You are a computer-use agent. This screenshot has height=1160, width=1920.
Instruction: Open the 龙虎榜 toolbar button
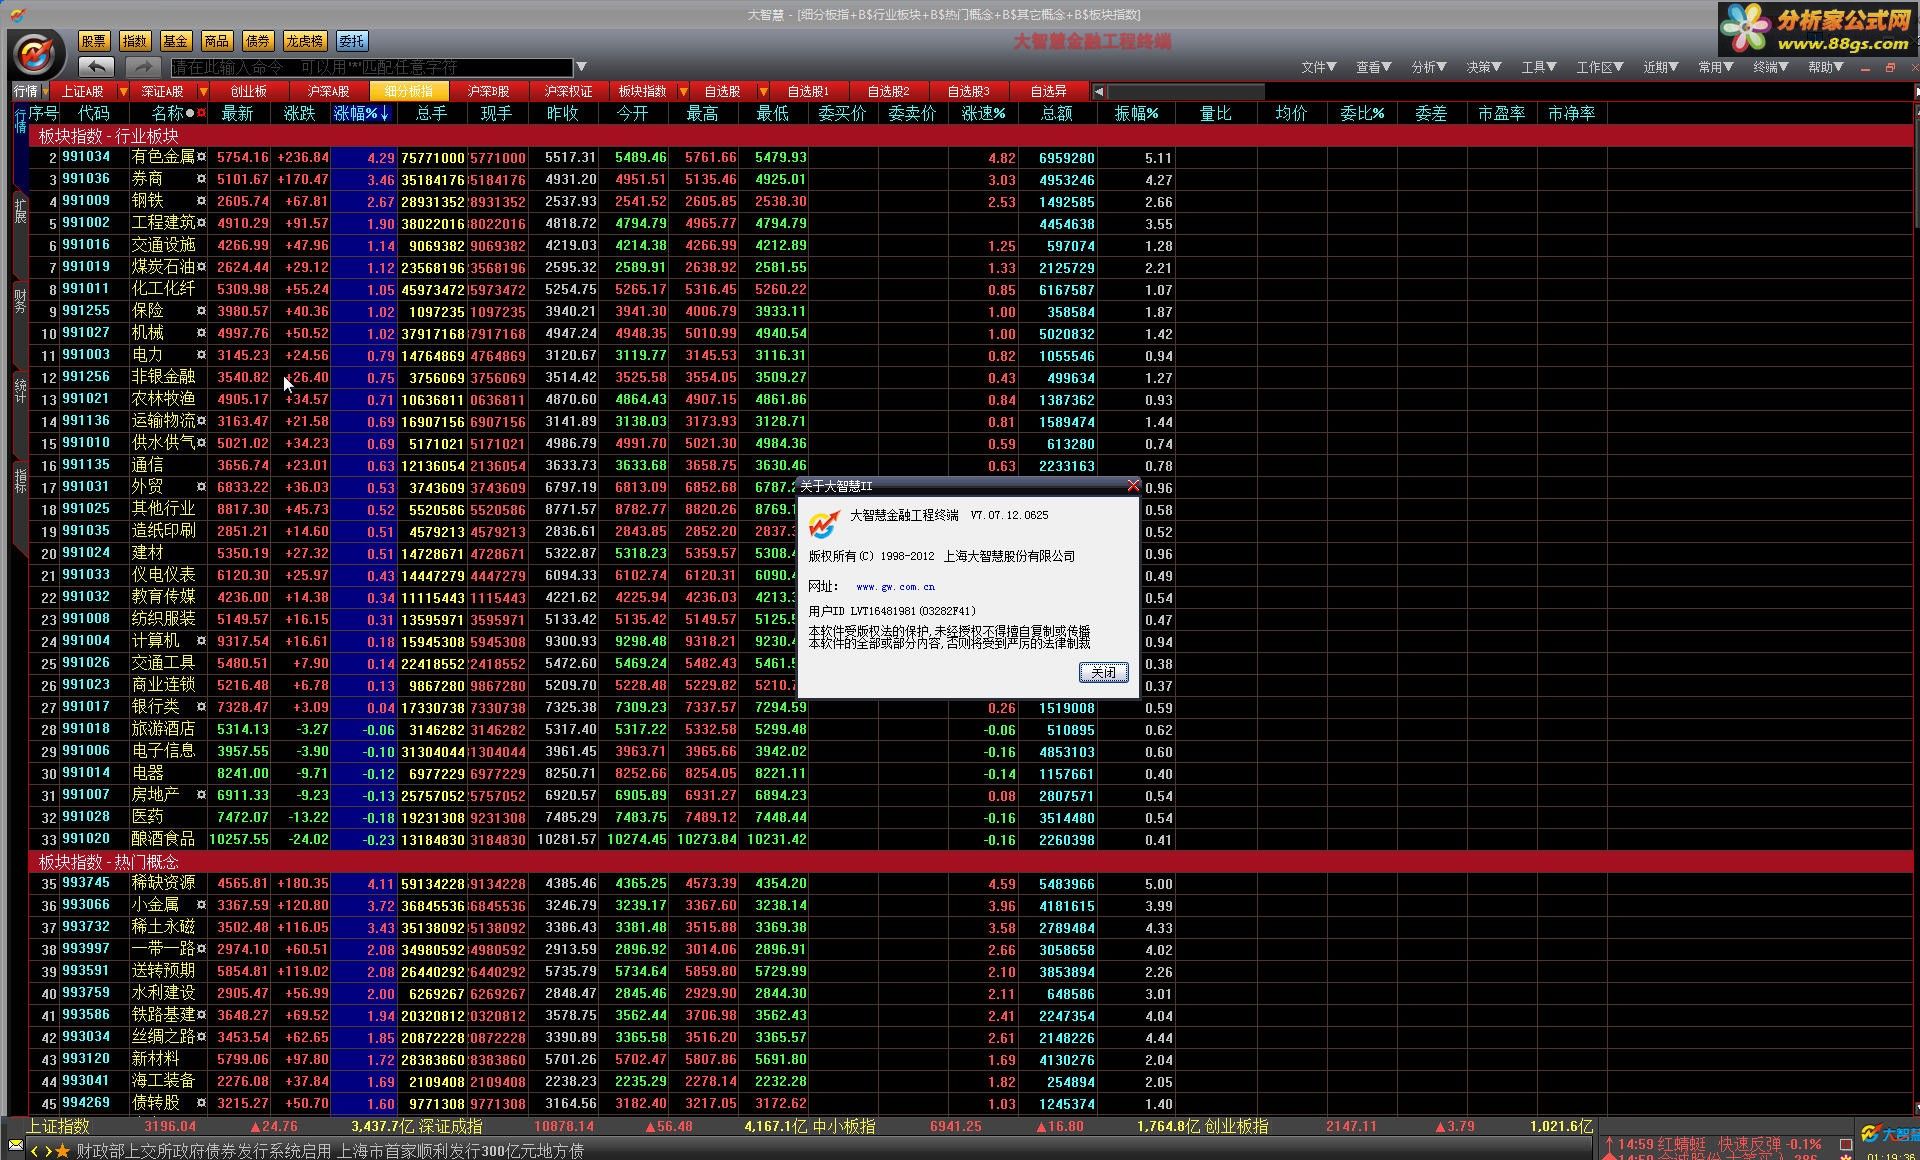304,41
